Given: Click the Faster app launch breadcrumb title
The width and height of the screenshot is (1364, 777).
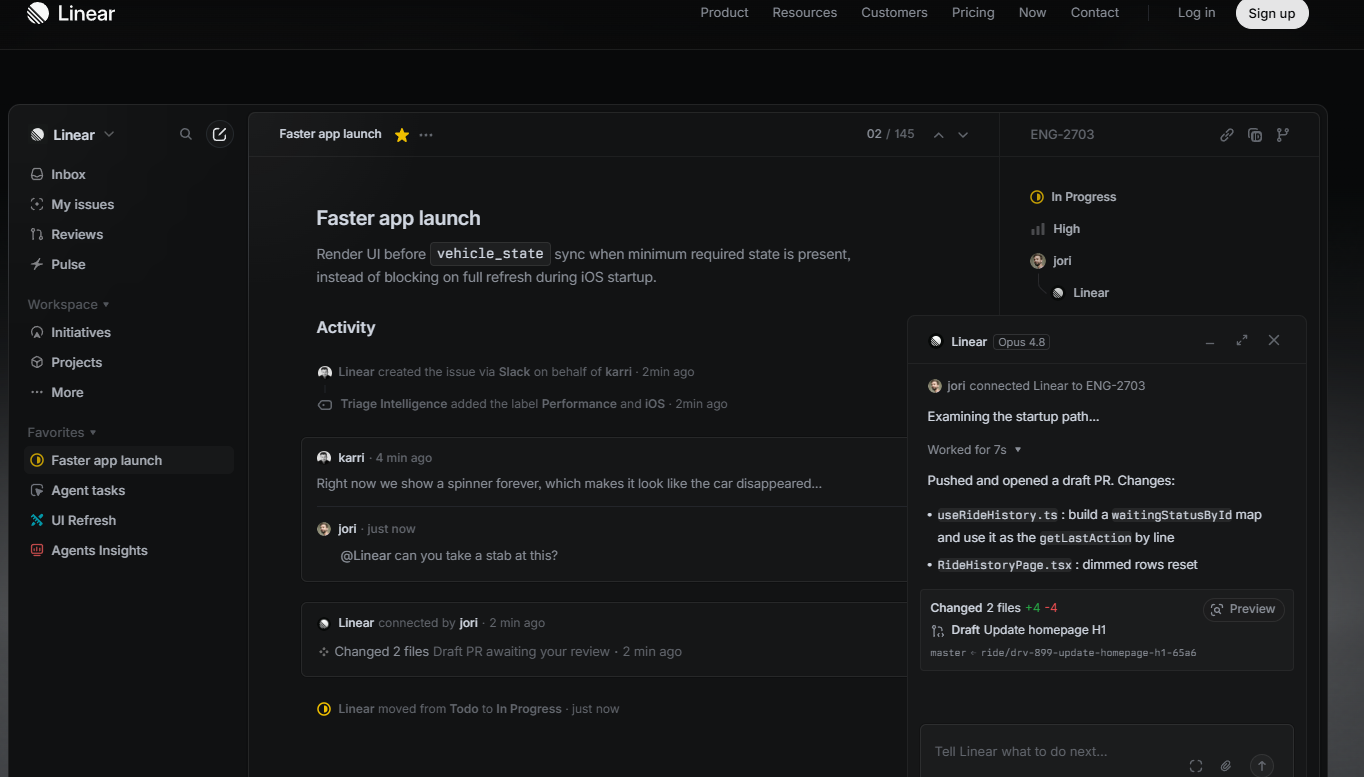Looking at the screenshot, I should [330, 134].
